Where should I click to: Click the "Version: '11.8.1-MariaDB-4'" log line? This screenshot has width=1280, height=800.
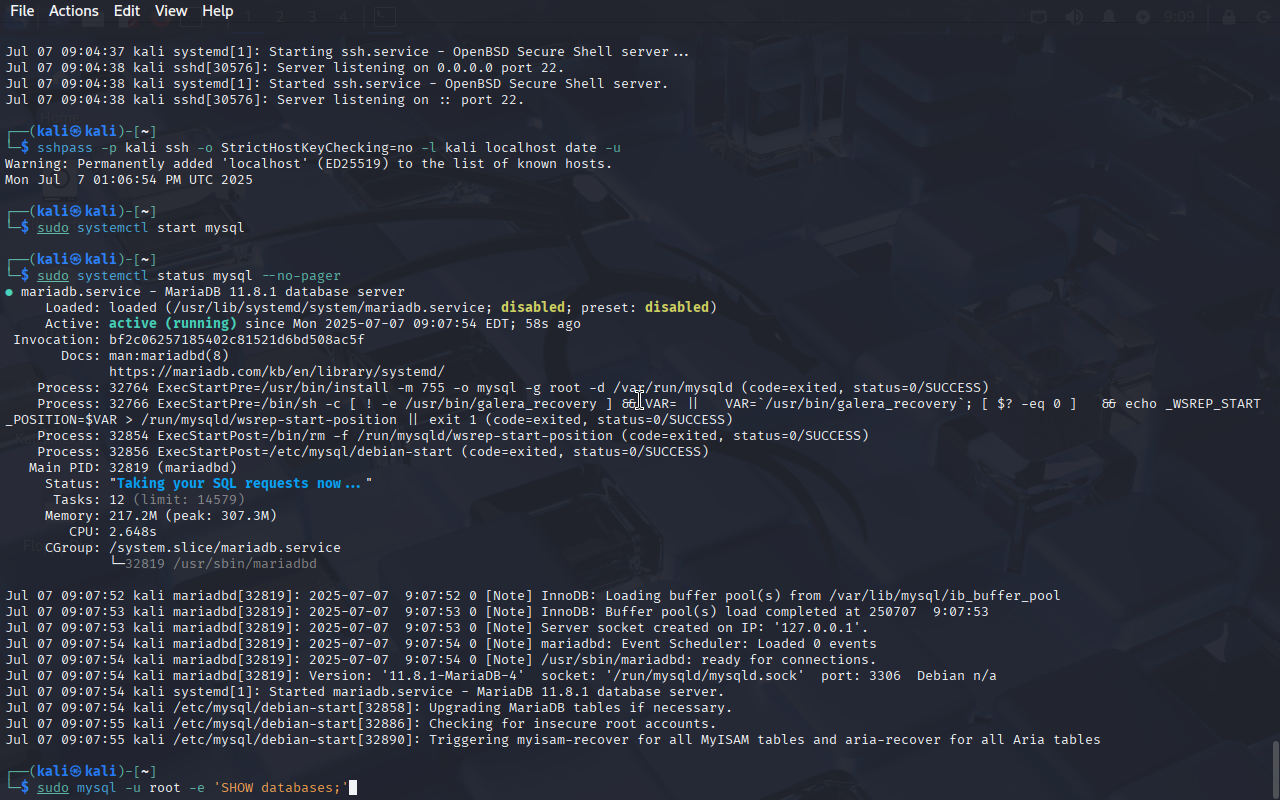501,676
